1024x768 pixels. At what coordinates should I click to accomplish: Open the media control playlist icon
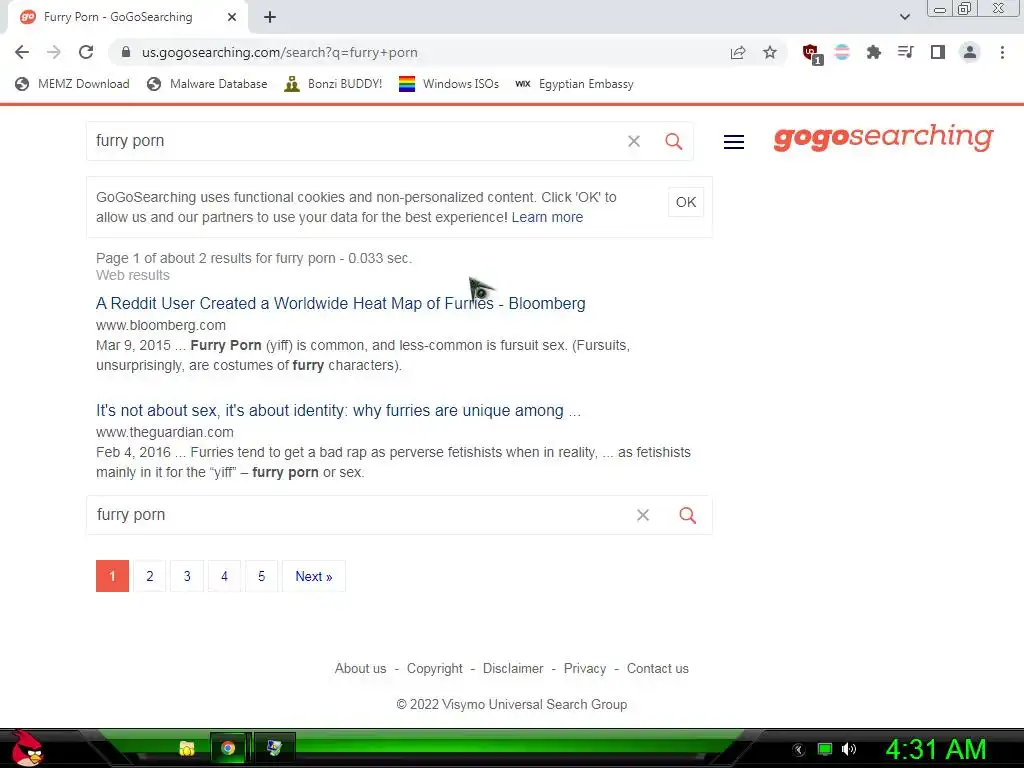coord(906,52)
